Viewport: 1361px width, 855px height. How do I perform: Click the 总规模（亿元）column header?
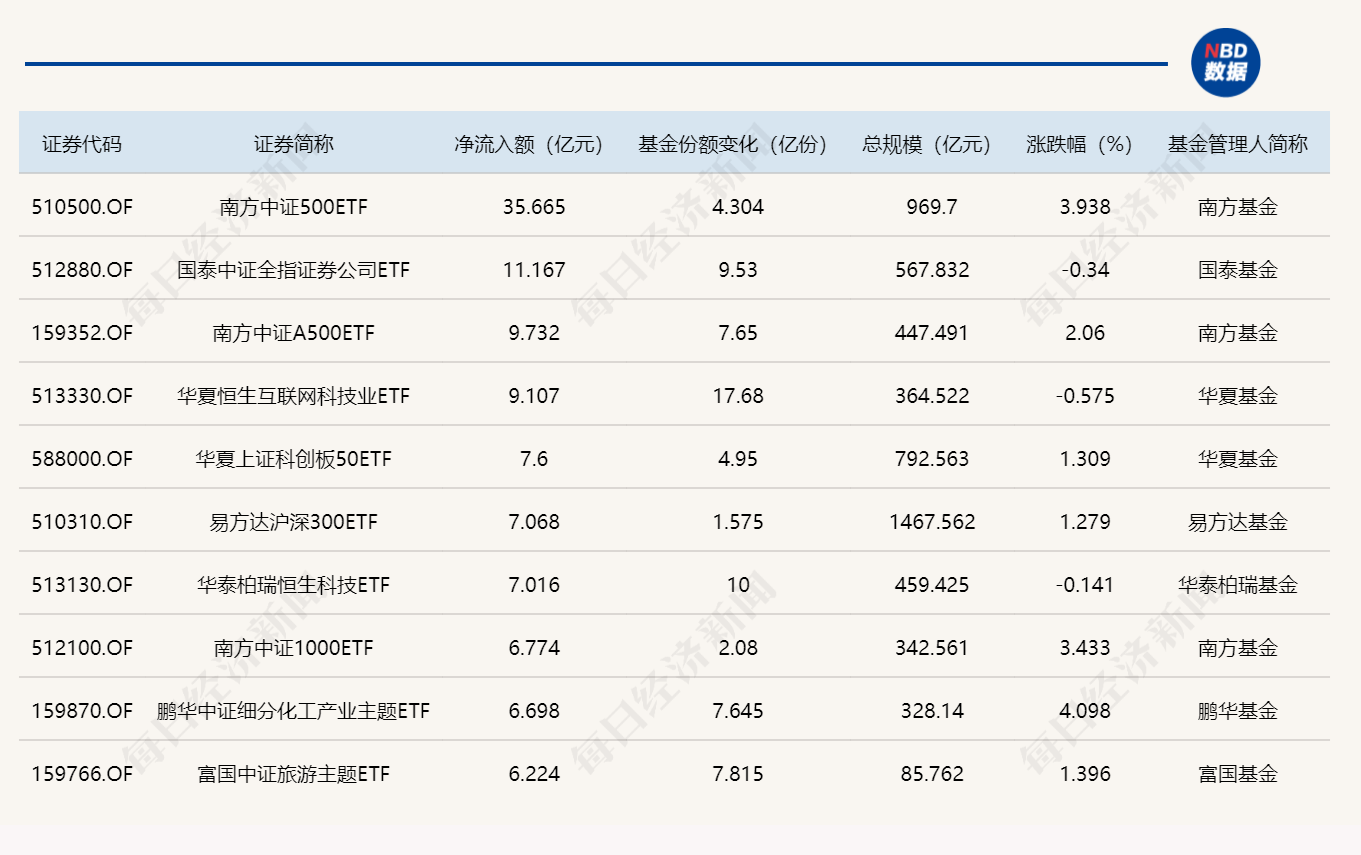924,143
